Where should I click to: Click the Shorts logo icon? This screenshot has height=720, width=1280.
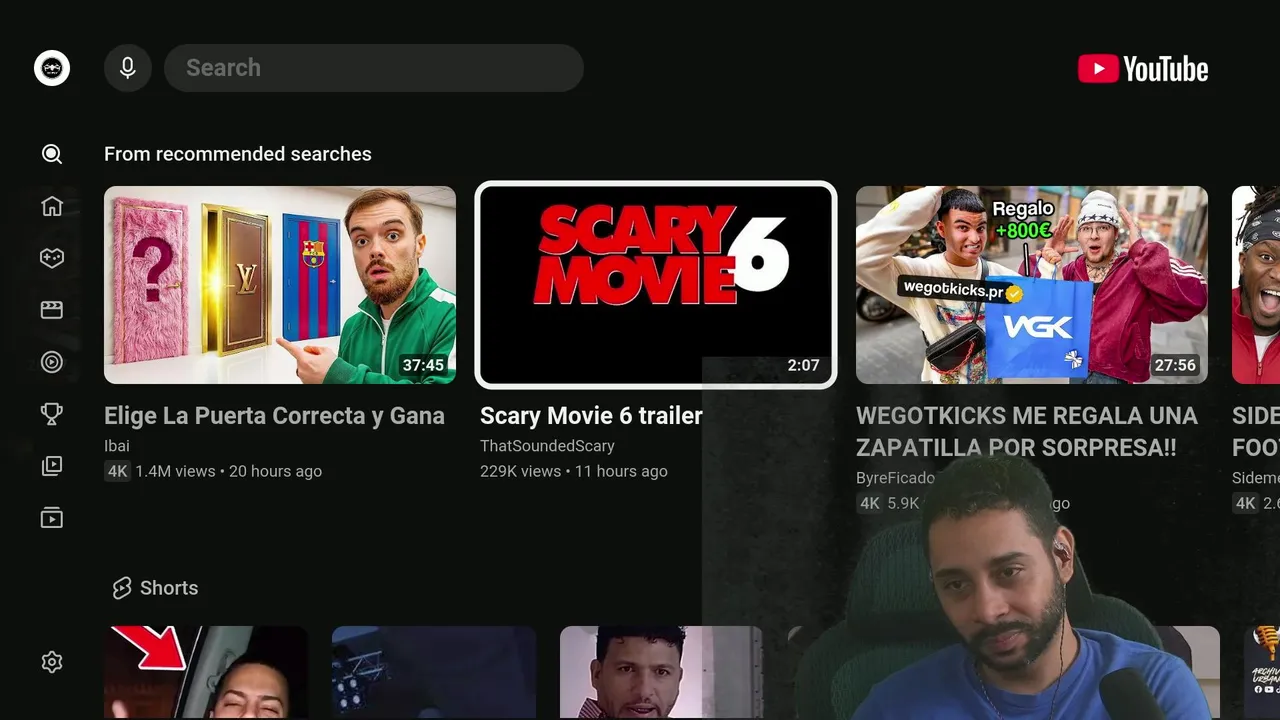click(122, 588)
